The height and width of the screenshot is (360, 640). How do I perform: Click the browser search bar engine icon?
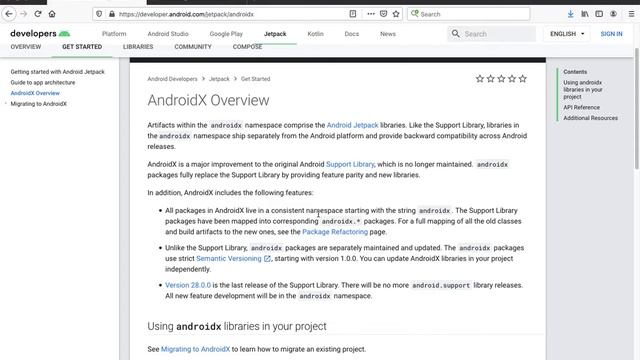415,14
